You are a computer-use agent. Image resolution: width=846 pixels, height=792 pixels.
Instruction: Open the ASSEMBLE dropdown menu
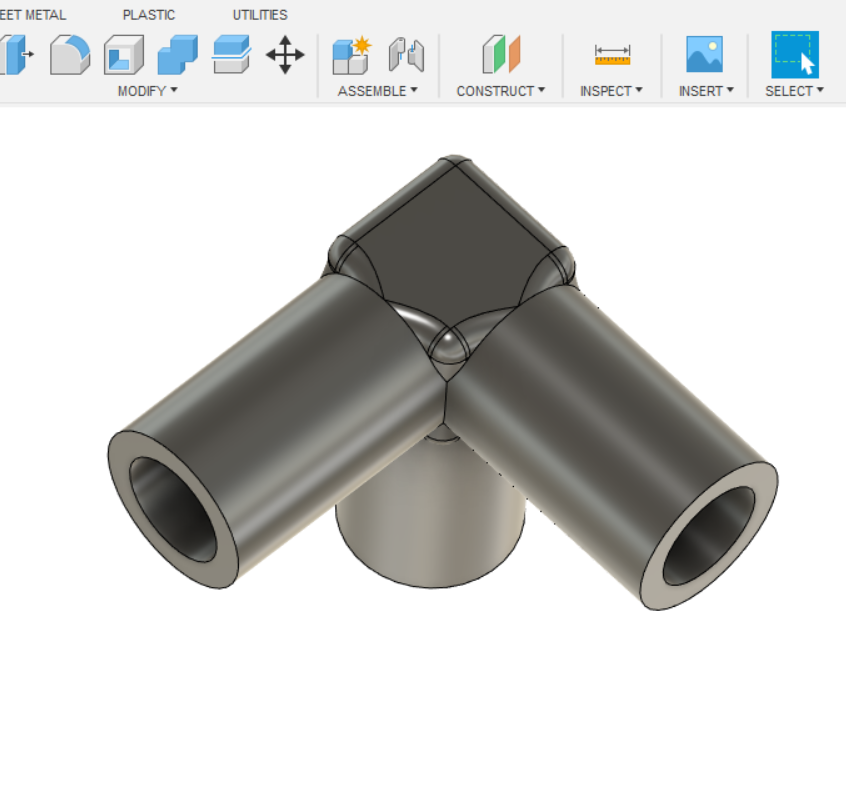coord(378,91)
